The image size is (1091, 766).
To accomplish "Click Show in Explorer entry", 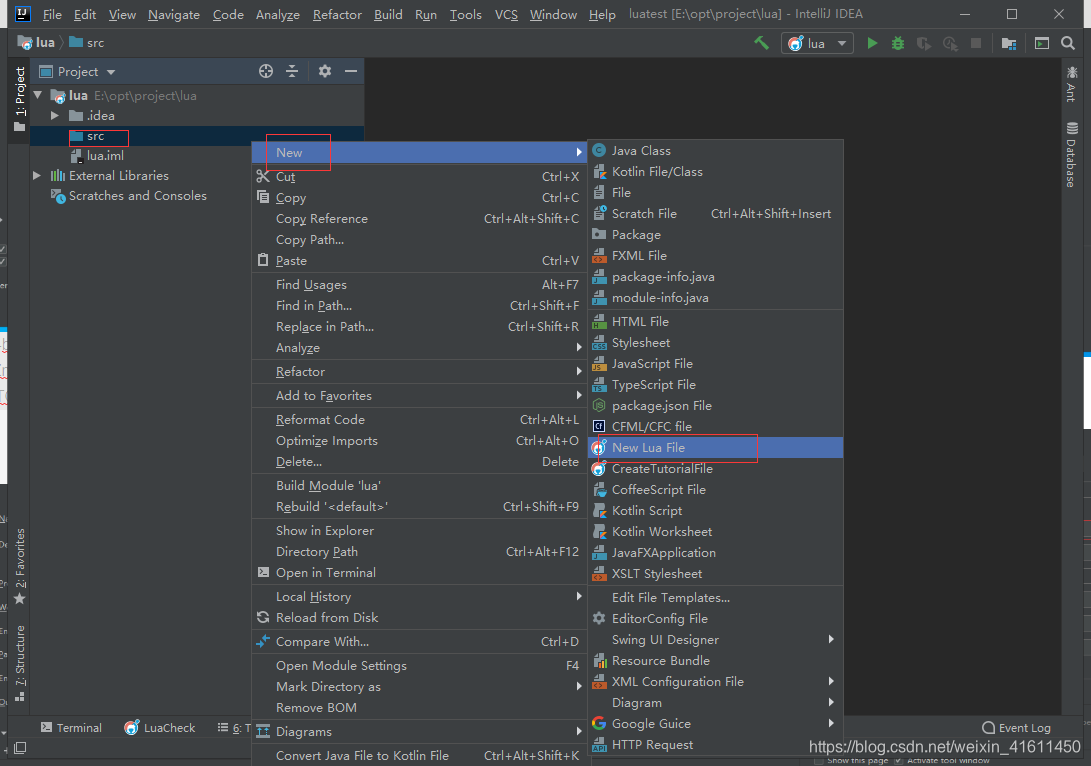I will point(420,530).
